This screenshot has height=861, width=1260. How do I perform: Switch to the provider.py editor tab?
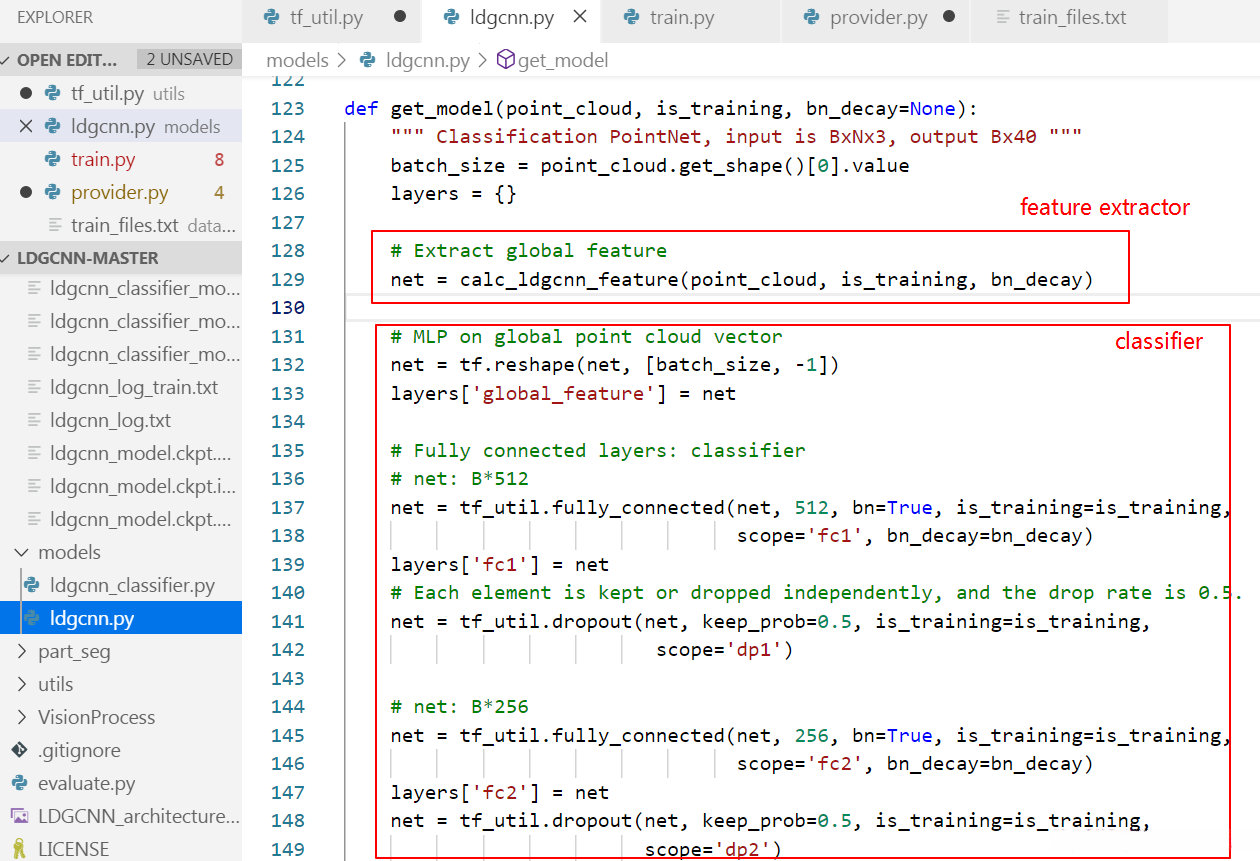877,17
